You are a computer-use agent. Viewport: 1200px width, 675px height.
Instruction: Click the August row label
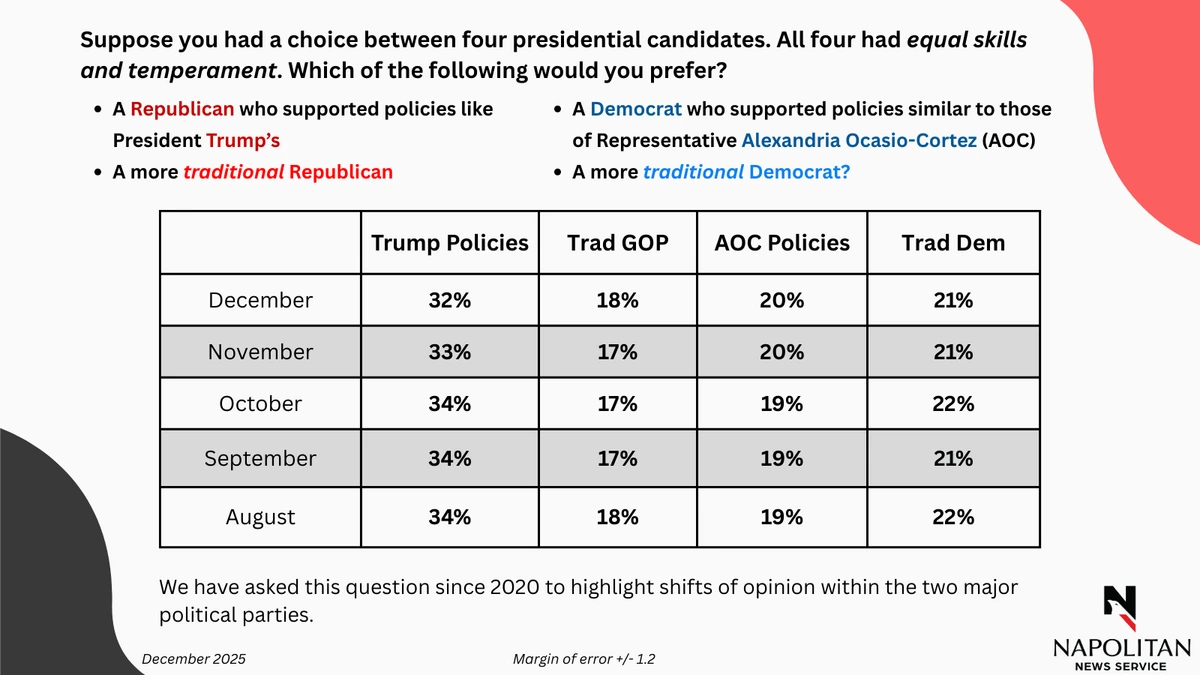pos(260,517)
